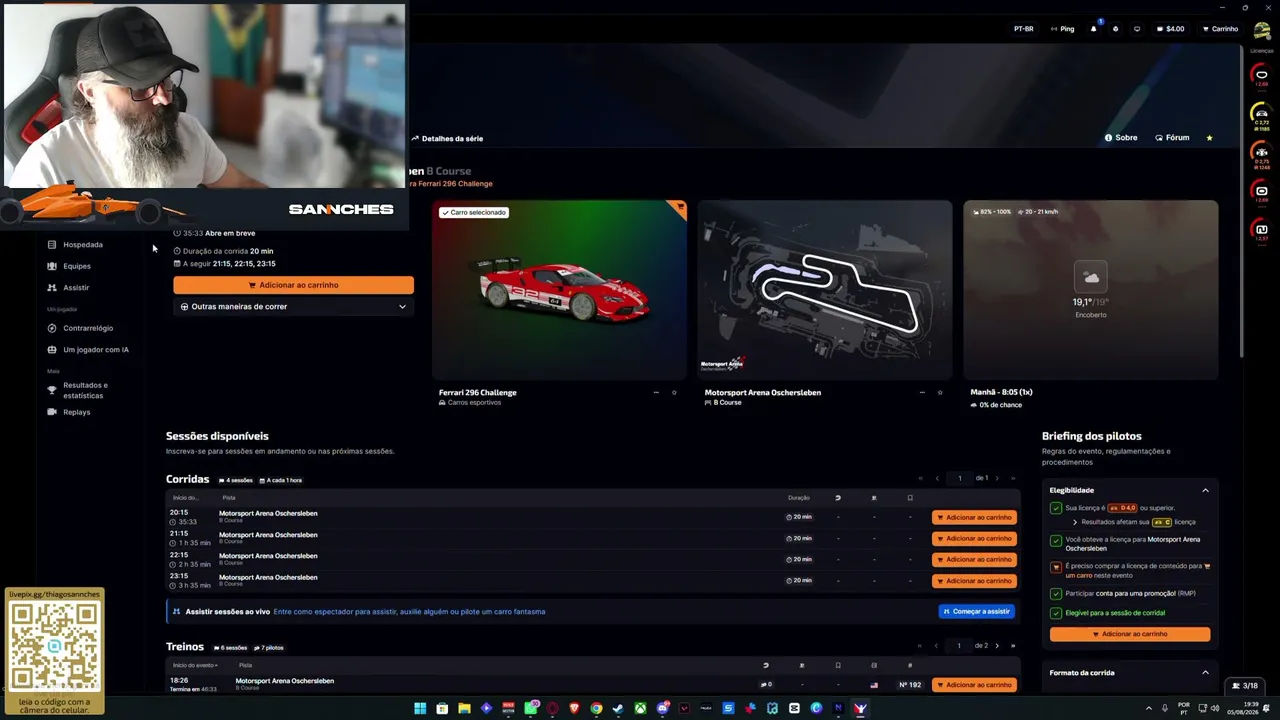
Task: Open the Carrinho cart
Action: tap(1219, 29)
